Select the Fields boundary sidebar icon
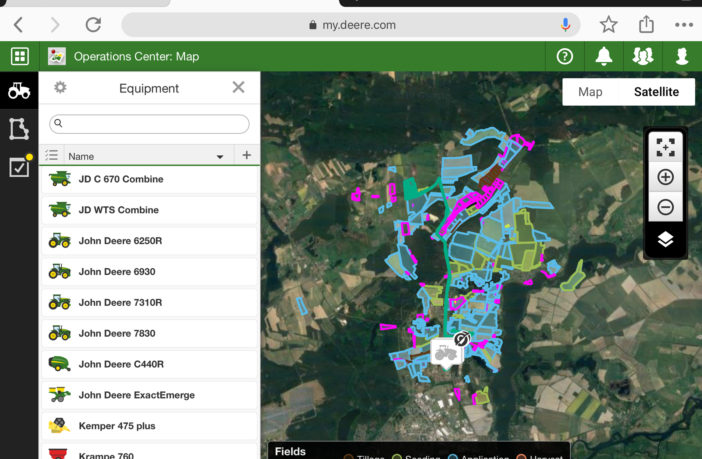702x459 pixels. 19,129
